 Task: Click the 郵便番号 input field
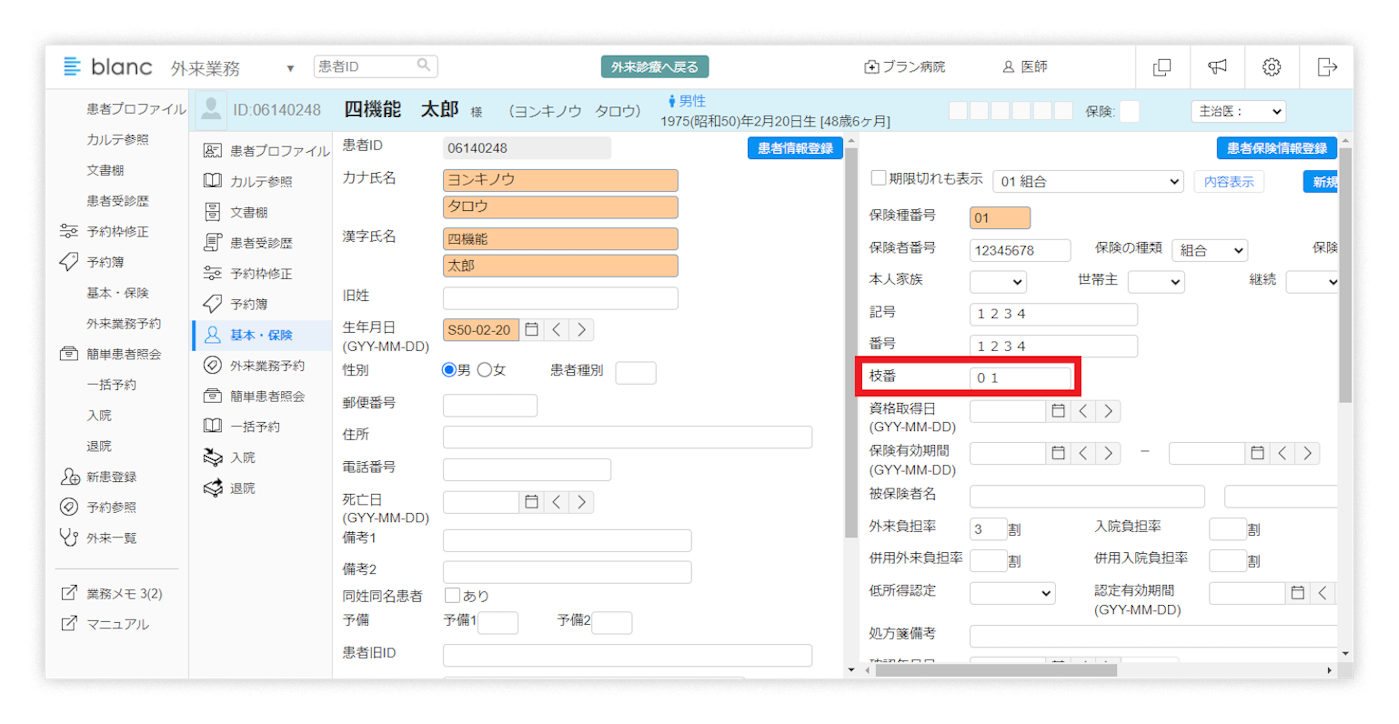point(490,405)
